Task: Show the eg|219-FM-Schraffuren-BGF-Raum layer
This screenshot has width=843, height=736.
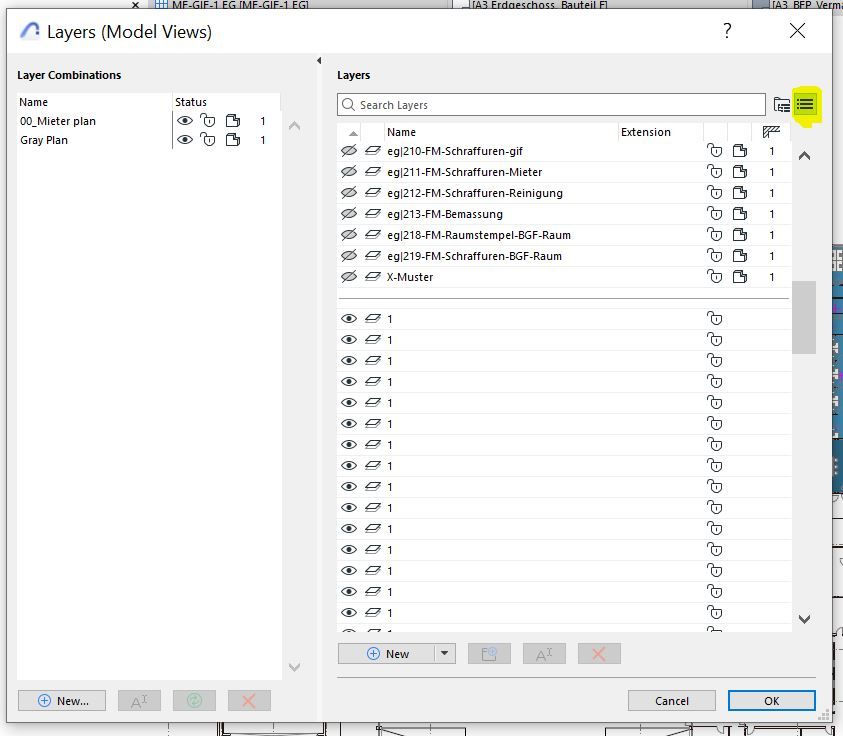Action: click(x=349, y=256)
